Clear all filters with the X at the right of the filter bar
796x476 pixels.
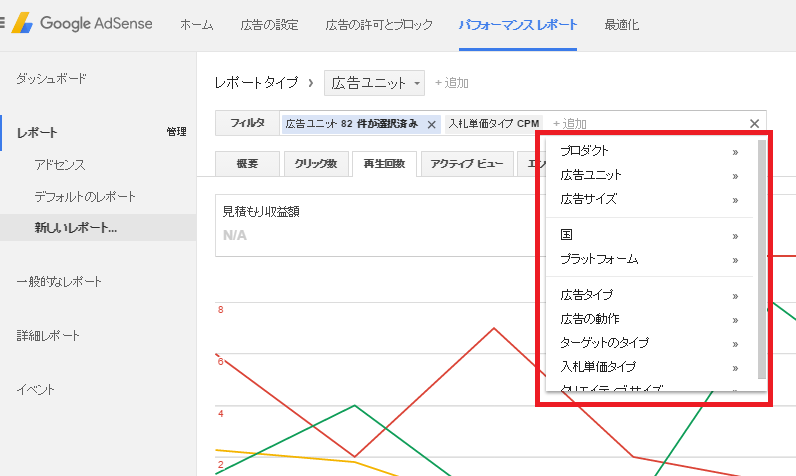tap(754, 123)
